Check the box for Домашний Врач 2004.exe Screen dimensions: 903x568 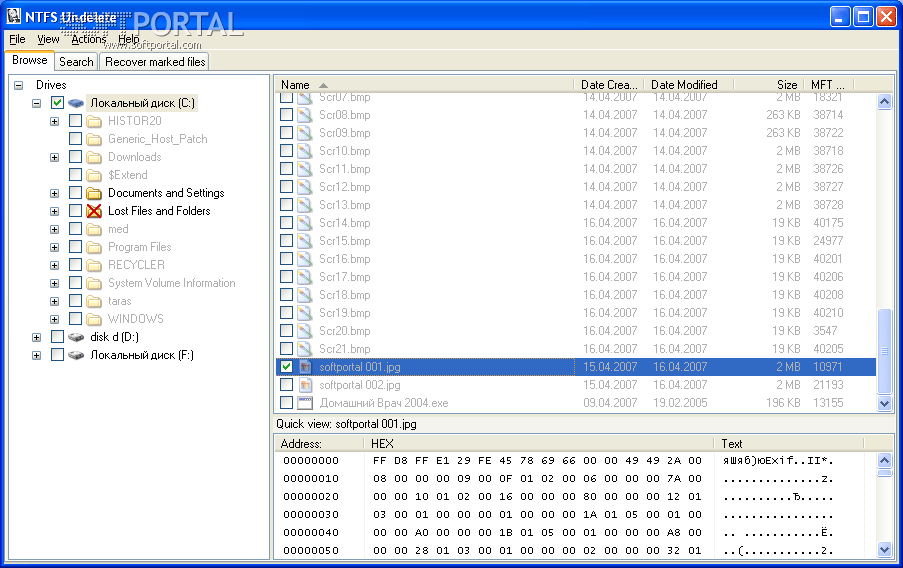(x=286, y=403)
